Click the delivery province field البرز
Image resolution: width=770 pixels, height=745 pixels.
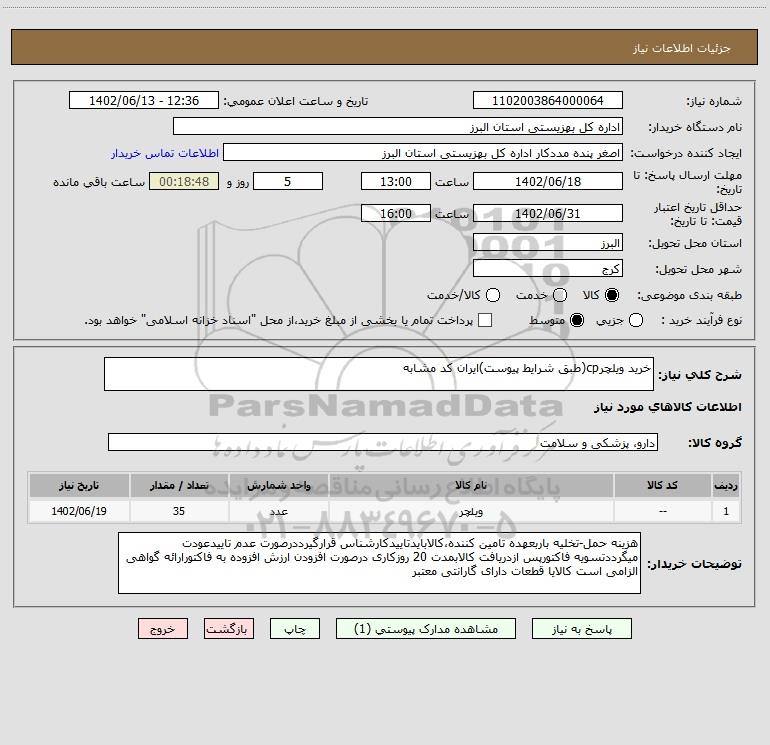548,242
